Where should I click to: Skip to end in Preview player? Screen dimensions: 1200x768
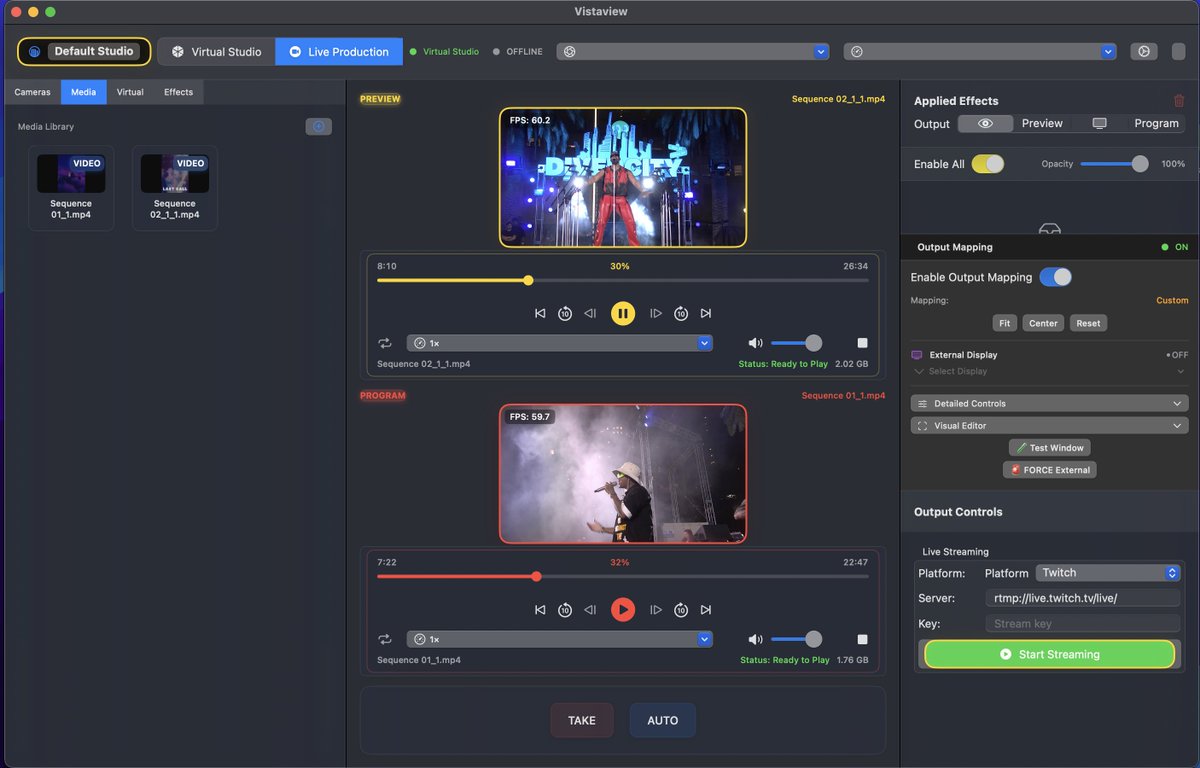(706, 313)
